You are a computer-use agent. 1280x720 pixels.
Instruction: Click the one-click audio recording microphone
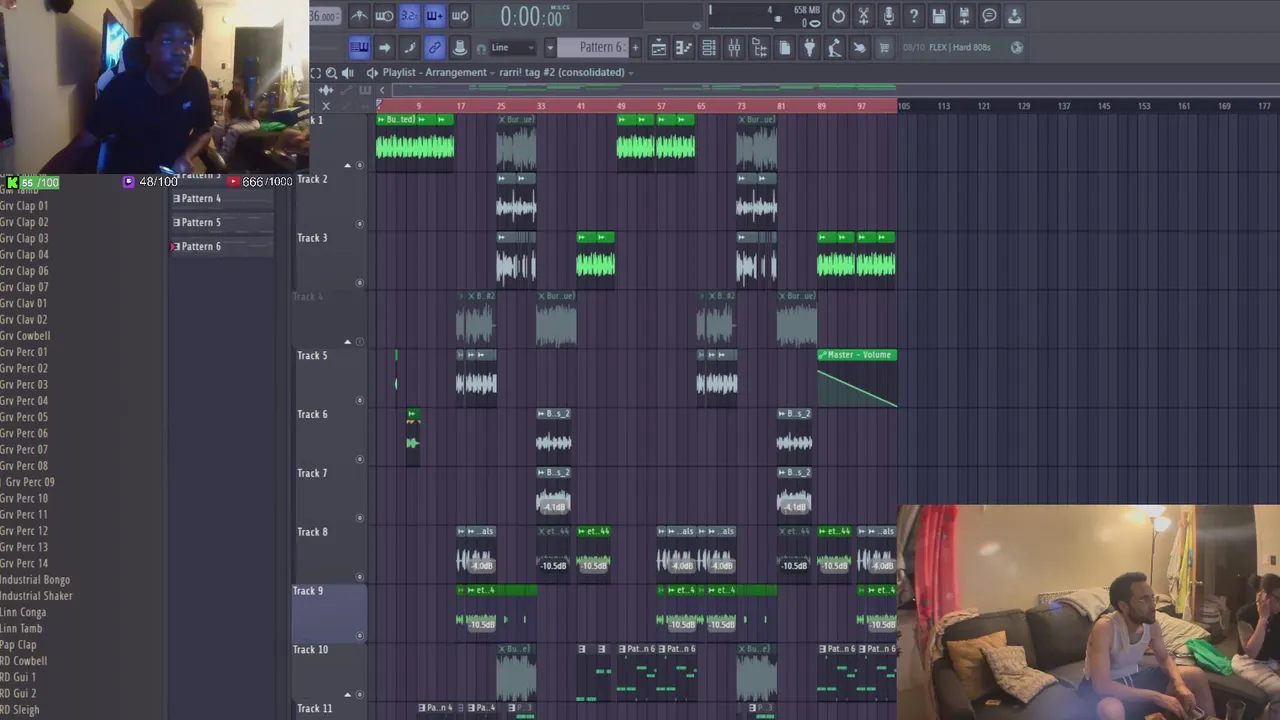pyautogui.click(x=888, y=15)
